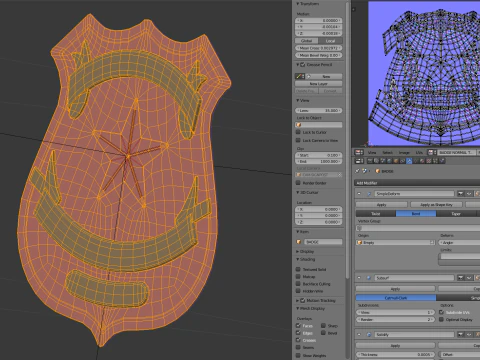Image resolution: width=480 pixels, height=360 pixels.
Task: Select the Taper deform mode tab
Action: click(456, 213)
